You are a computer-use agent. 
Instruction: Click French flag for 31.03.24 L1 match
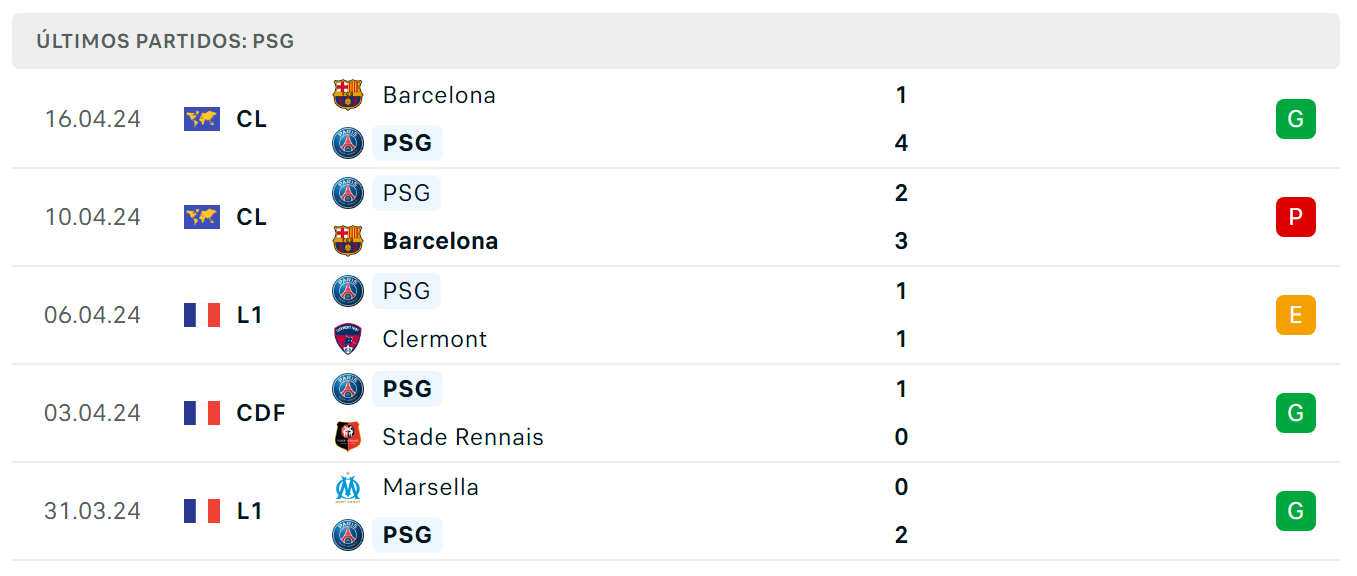(202, 511)
